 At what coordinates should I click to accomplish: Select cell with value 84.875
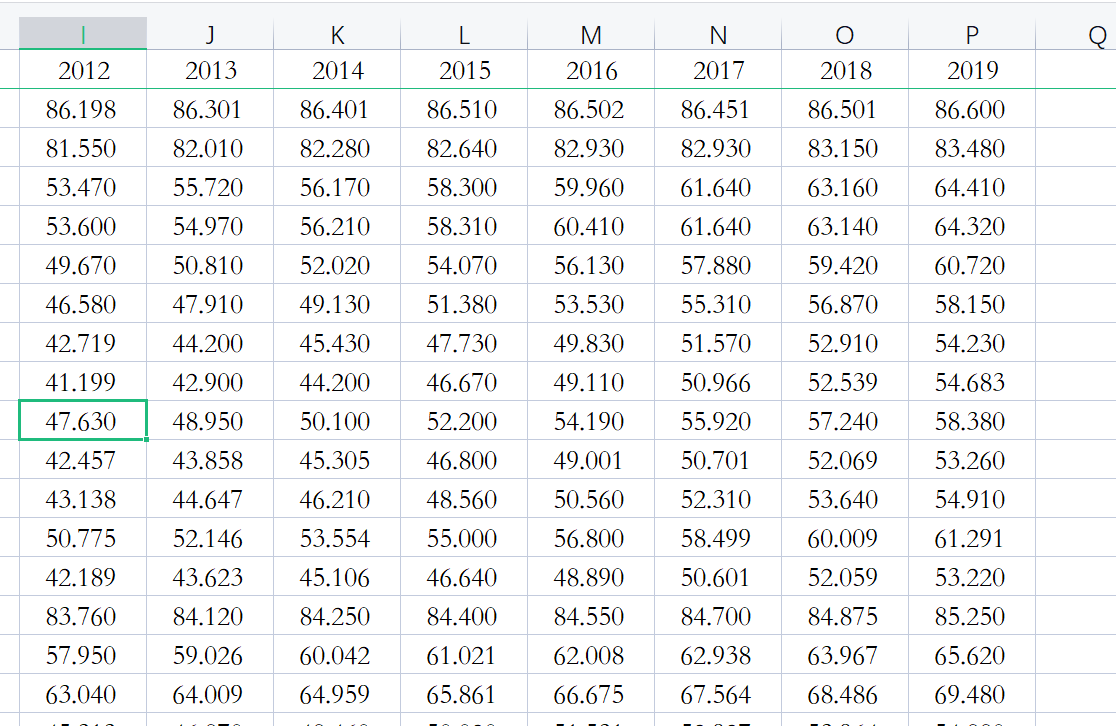[x=845, y=616]
